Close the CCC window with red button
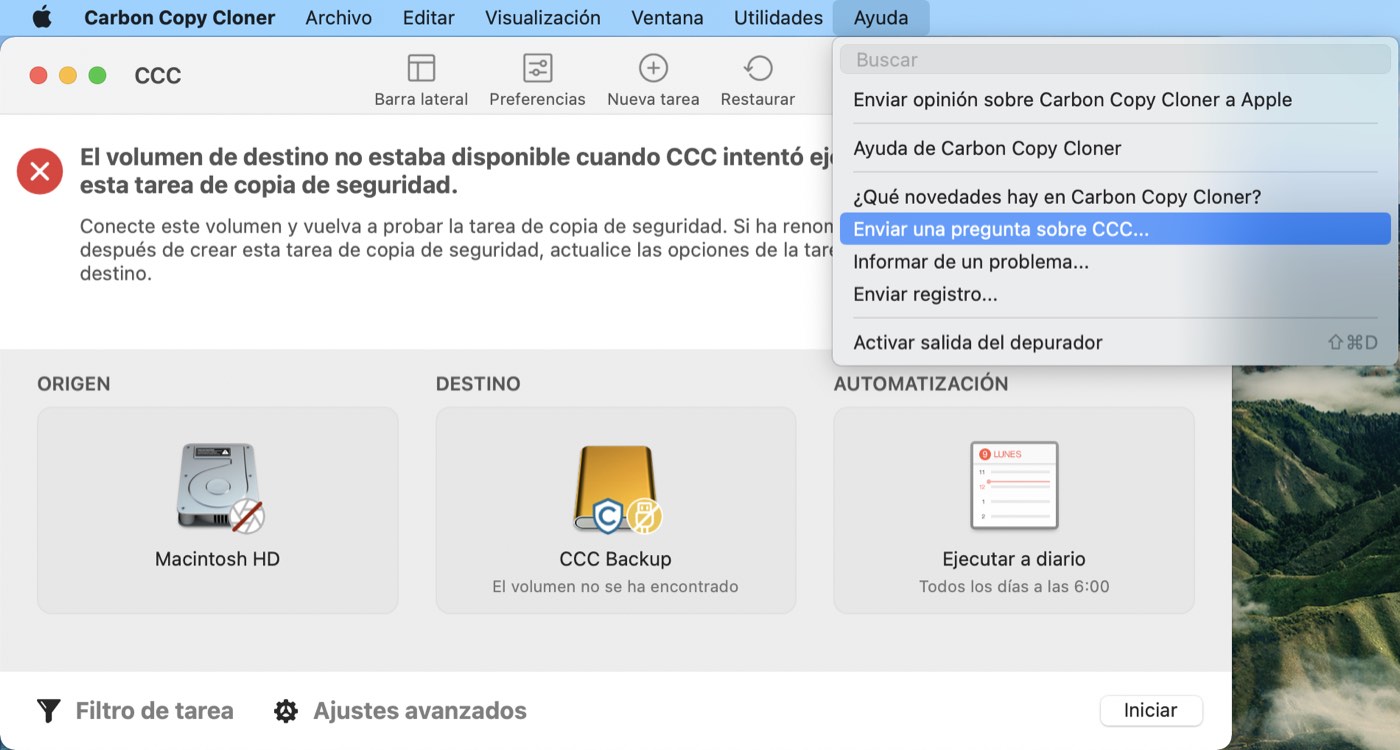Screen dimensions: 1400x750 [38, 75]
